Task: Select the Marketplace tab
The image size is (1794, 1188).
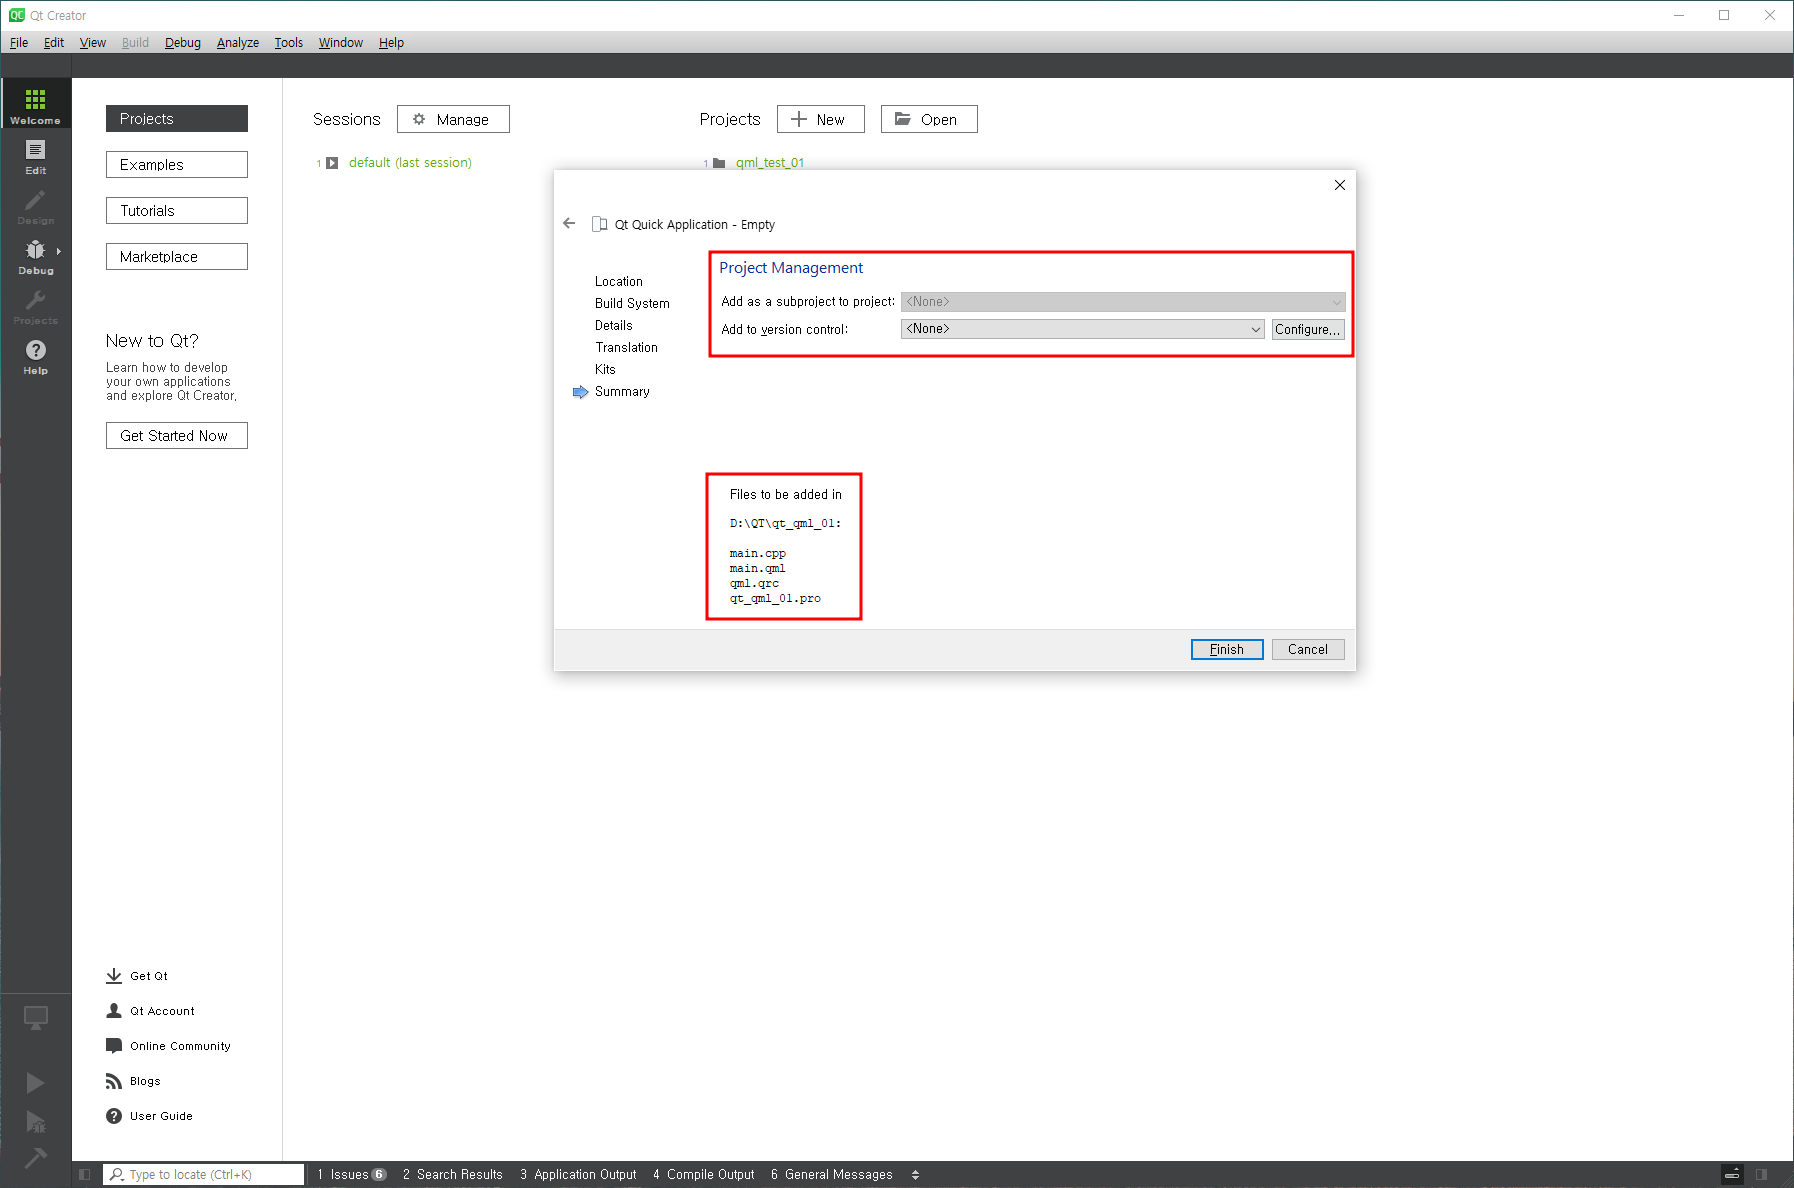Action: pos(177,257)
